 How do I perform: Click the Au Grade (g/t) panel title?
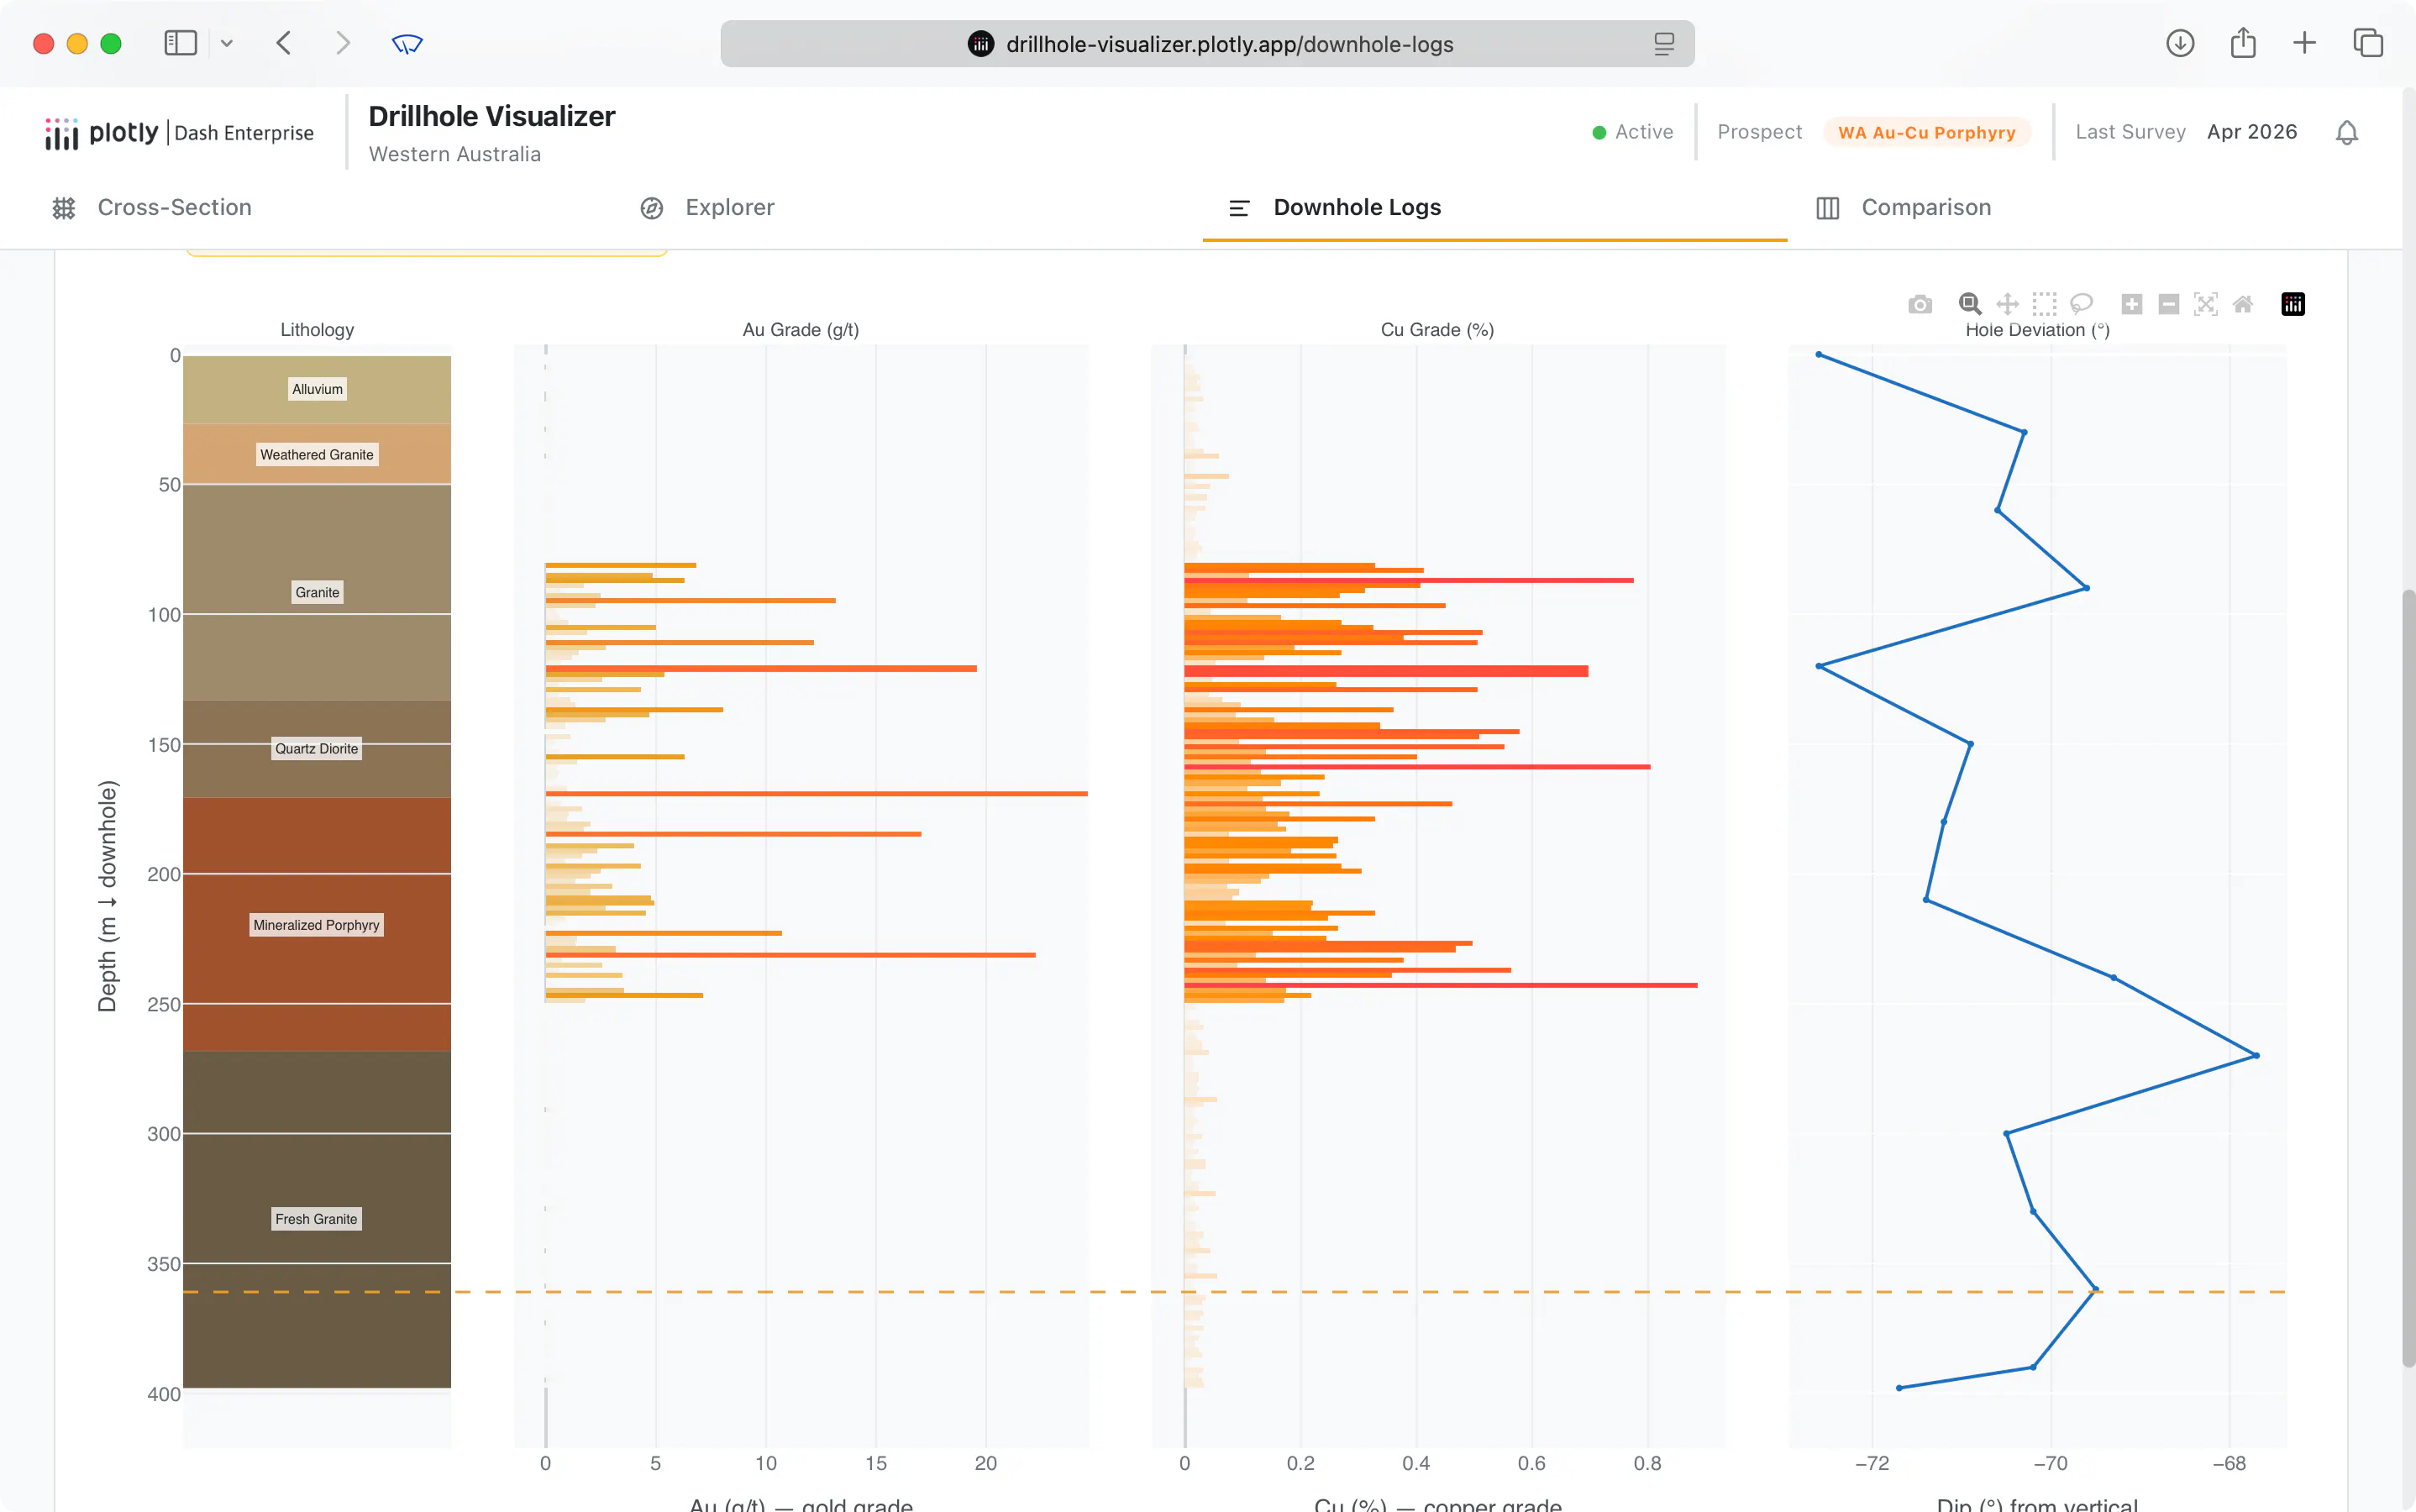[x=800, y=330]
